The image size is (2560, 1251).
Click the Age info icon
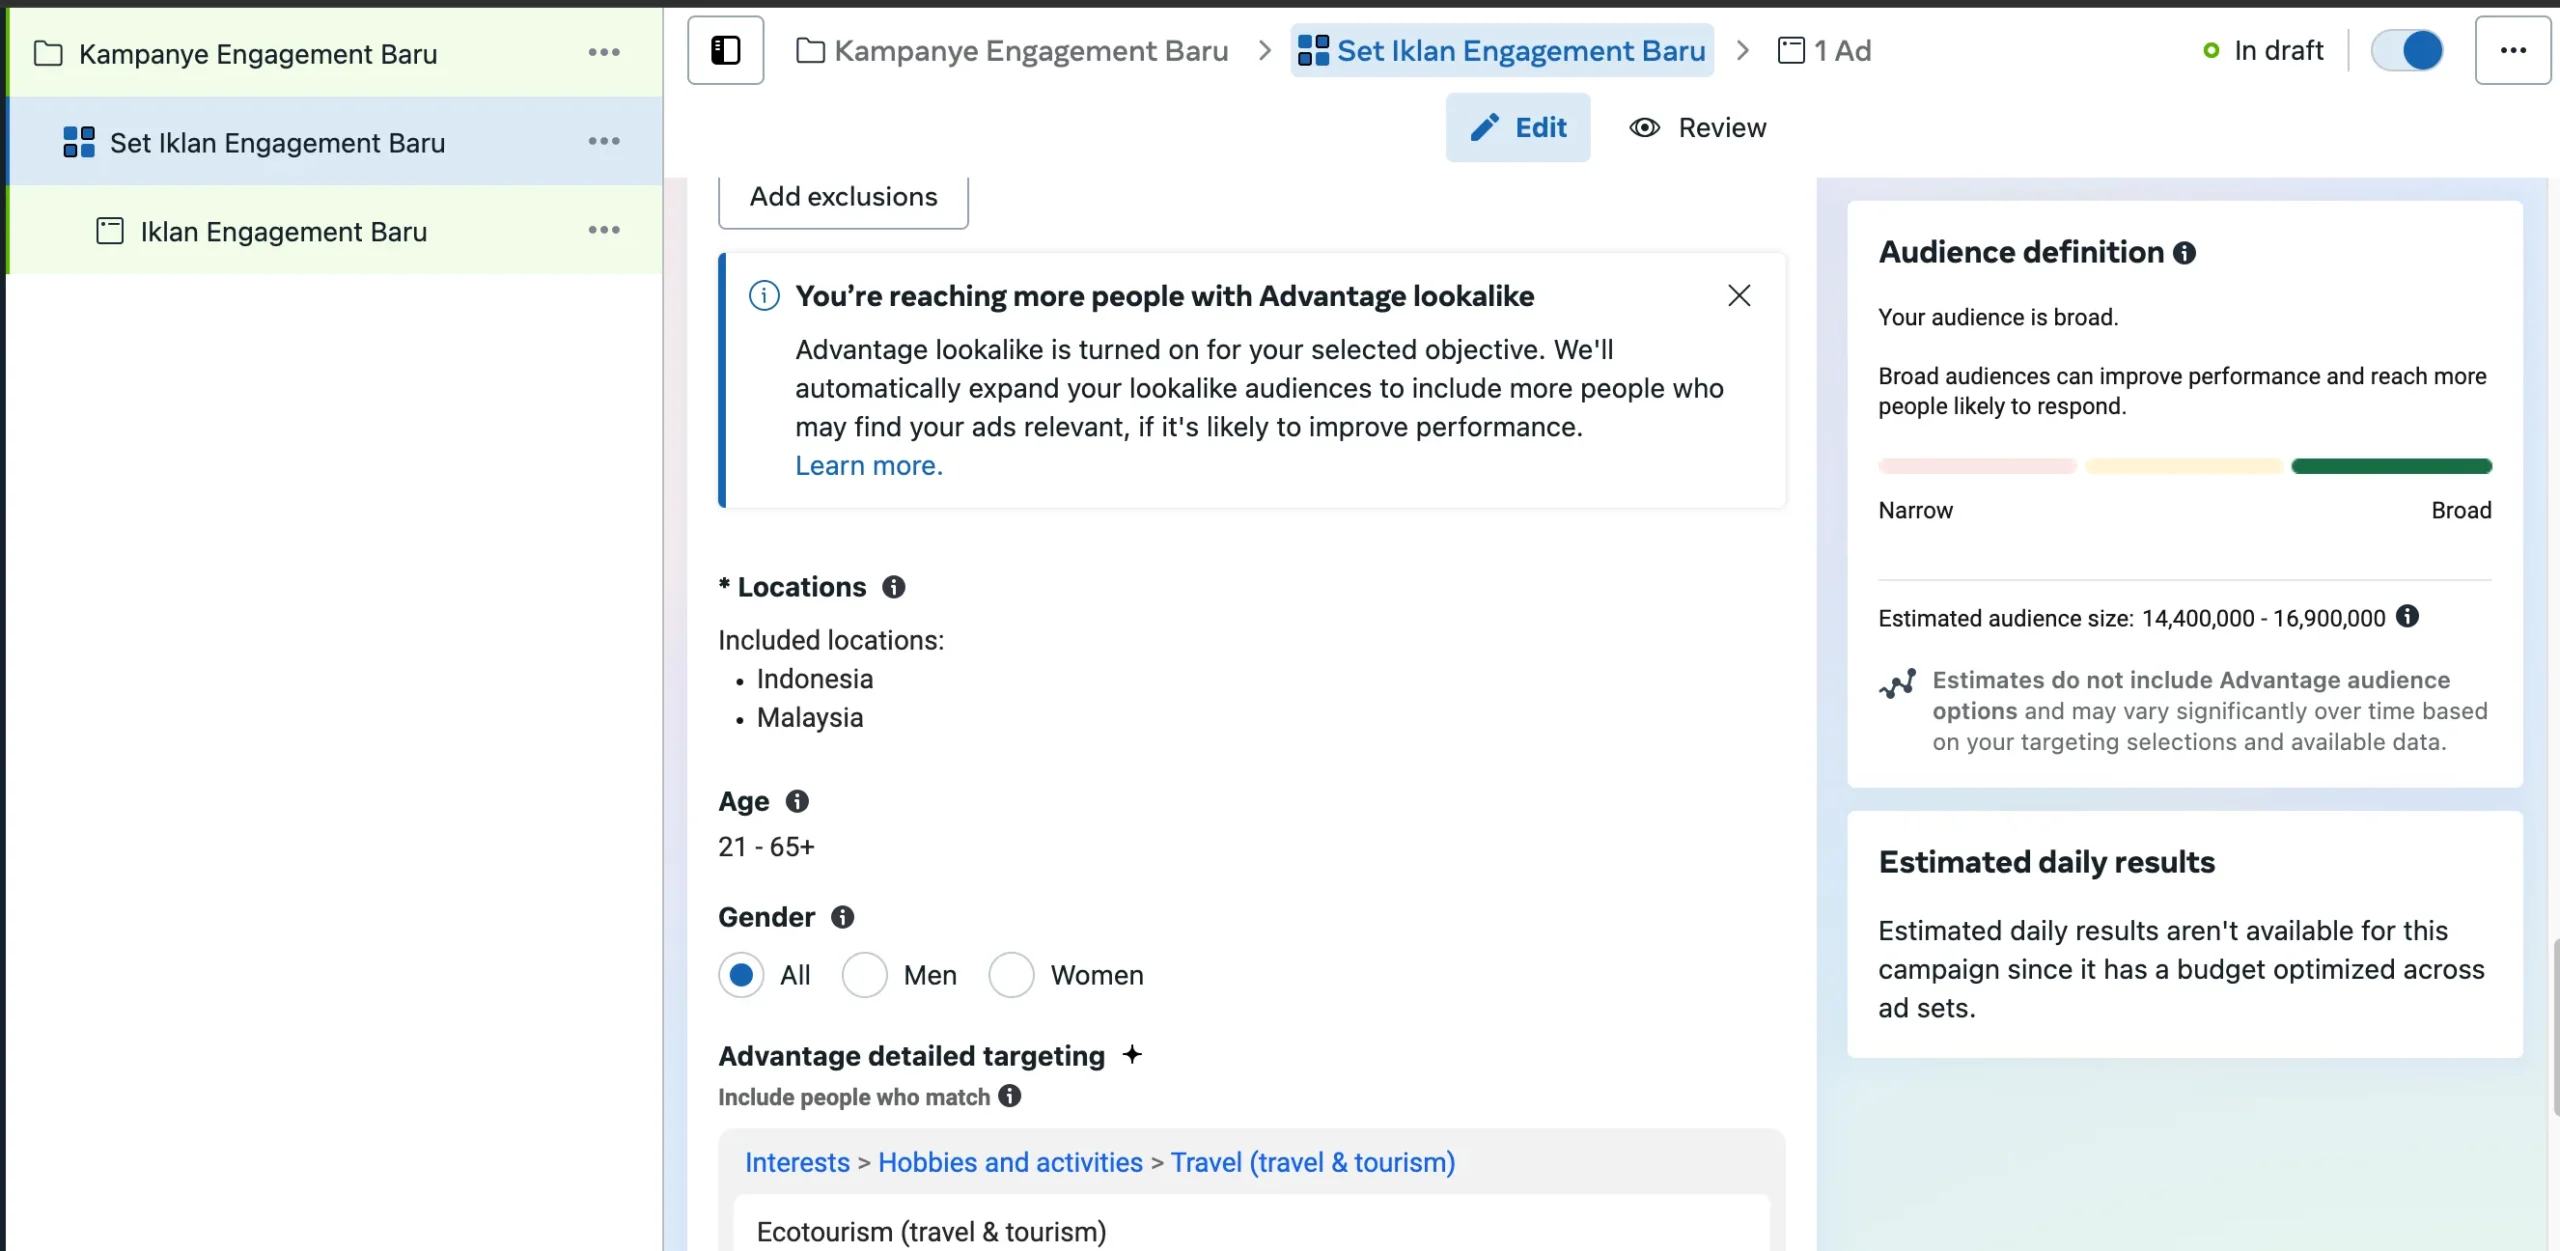pyautogui.click(x=797, y=801)
